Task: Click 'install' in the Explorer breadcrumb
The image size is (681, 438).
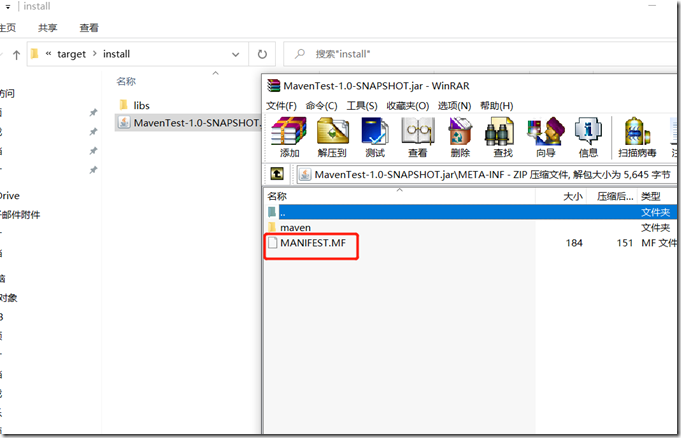Action: 116,54
